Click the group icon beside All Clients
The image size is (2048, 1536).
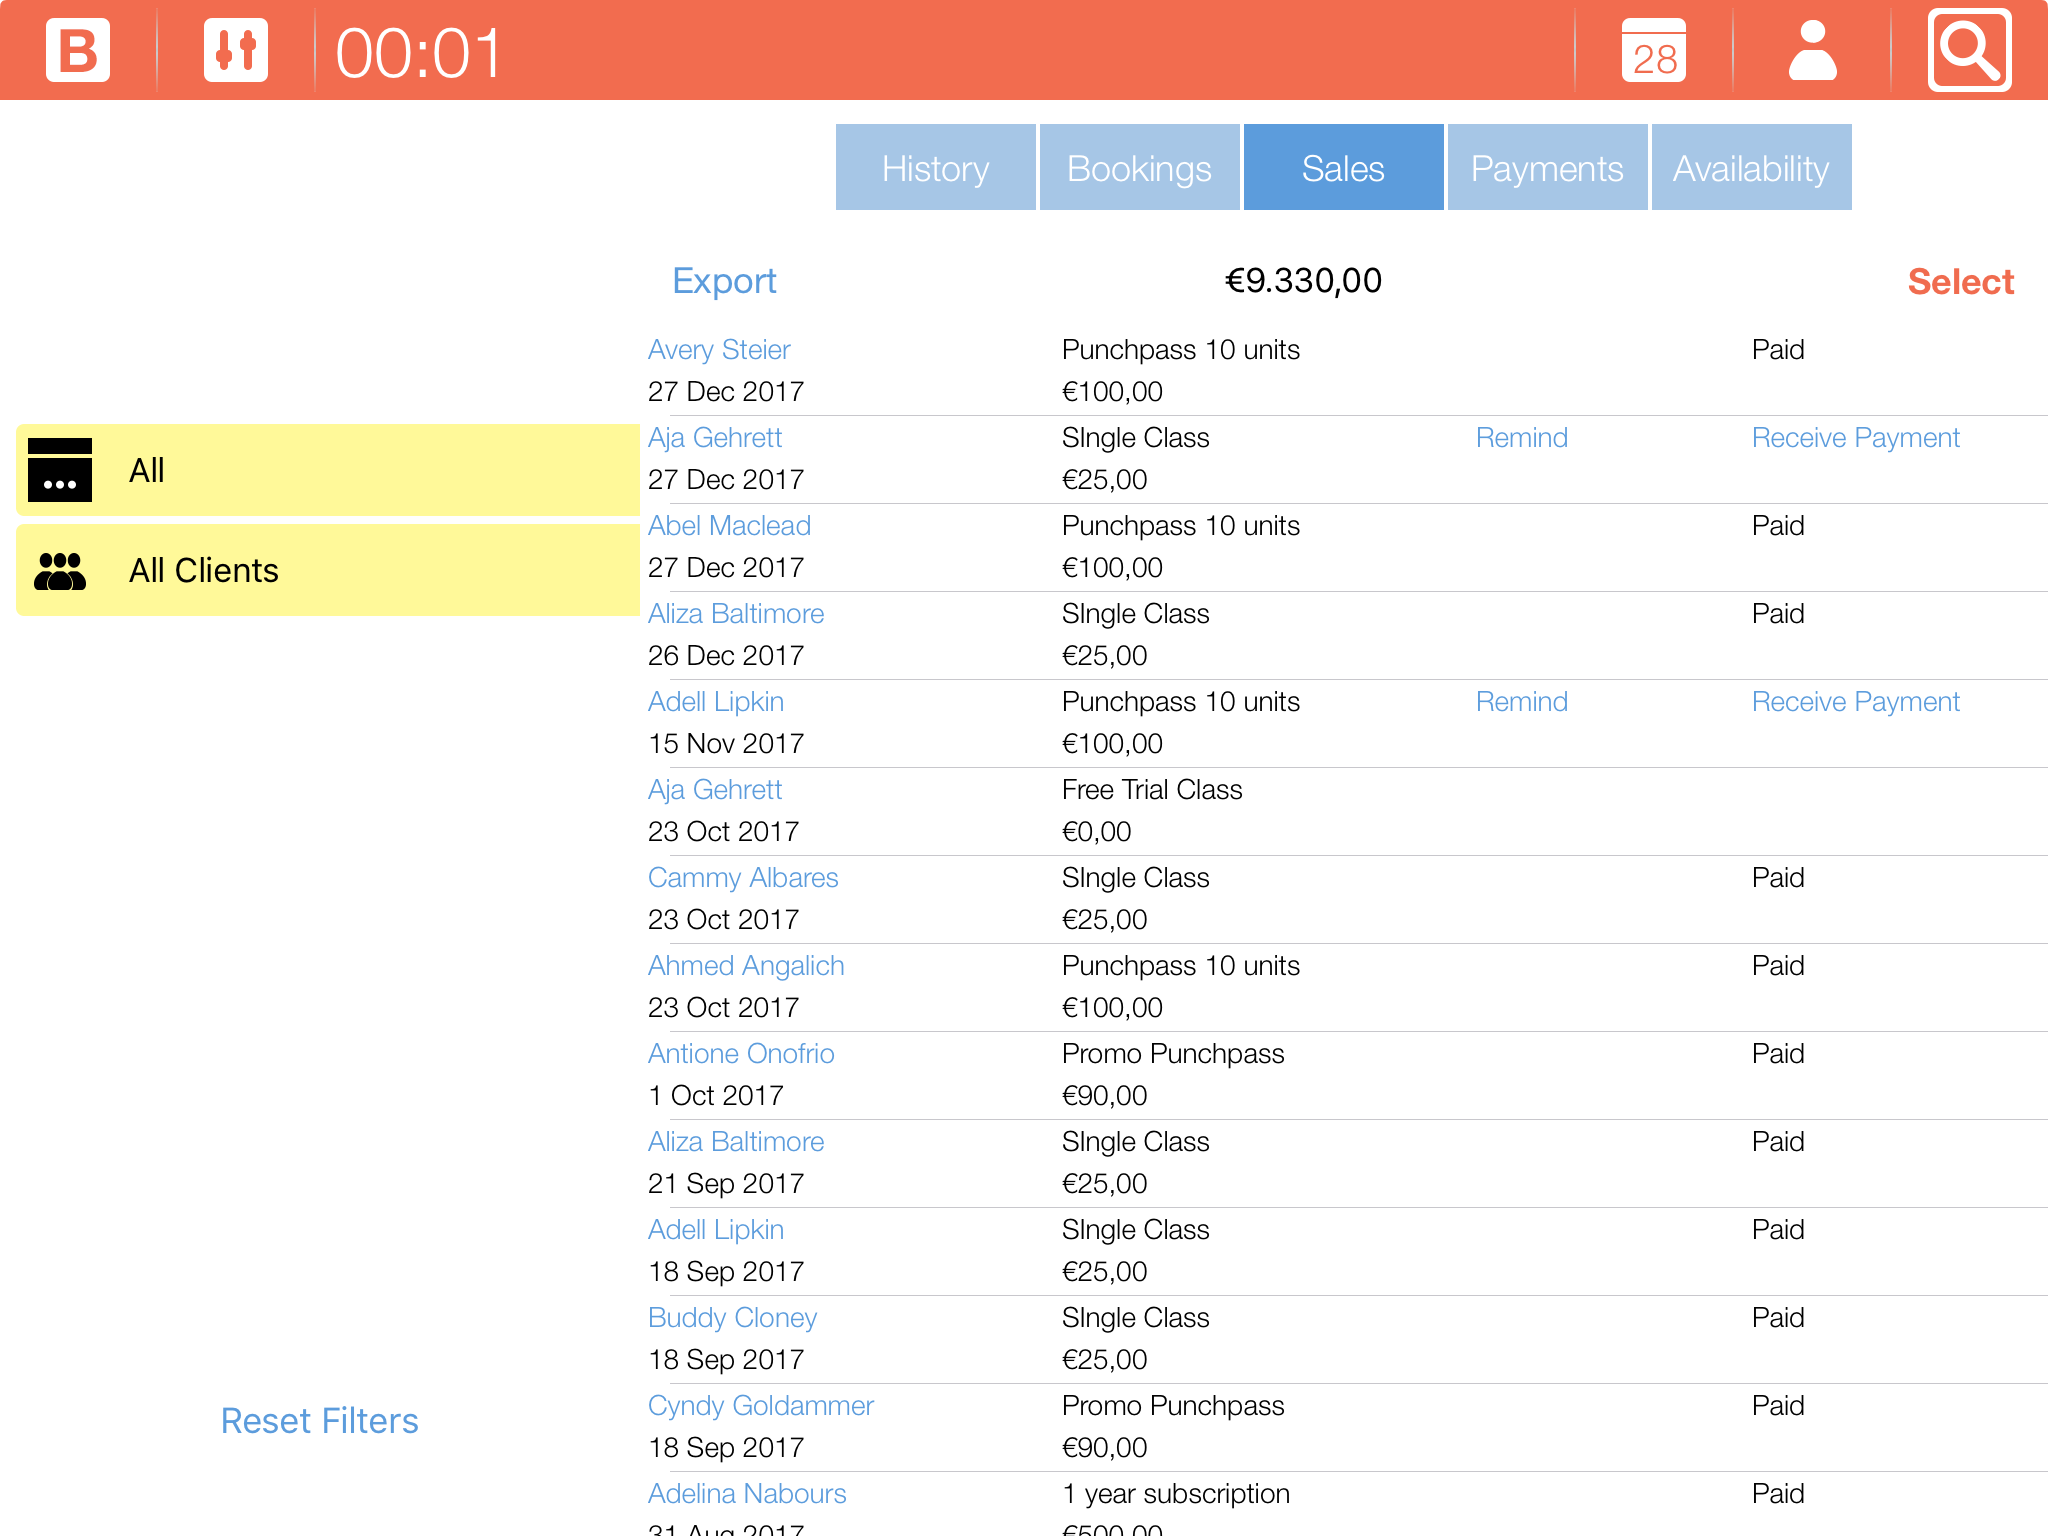tap(60, 570)
